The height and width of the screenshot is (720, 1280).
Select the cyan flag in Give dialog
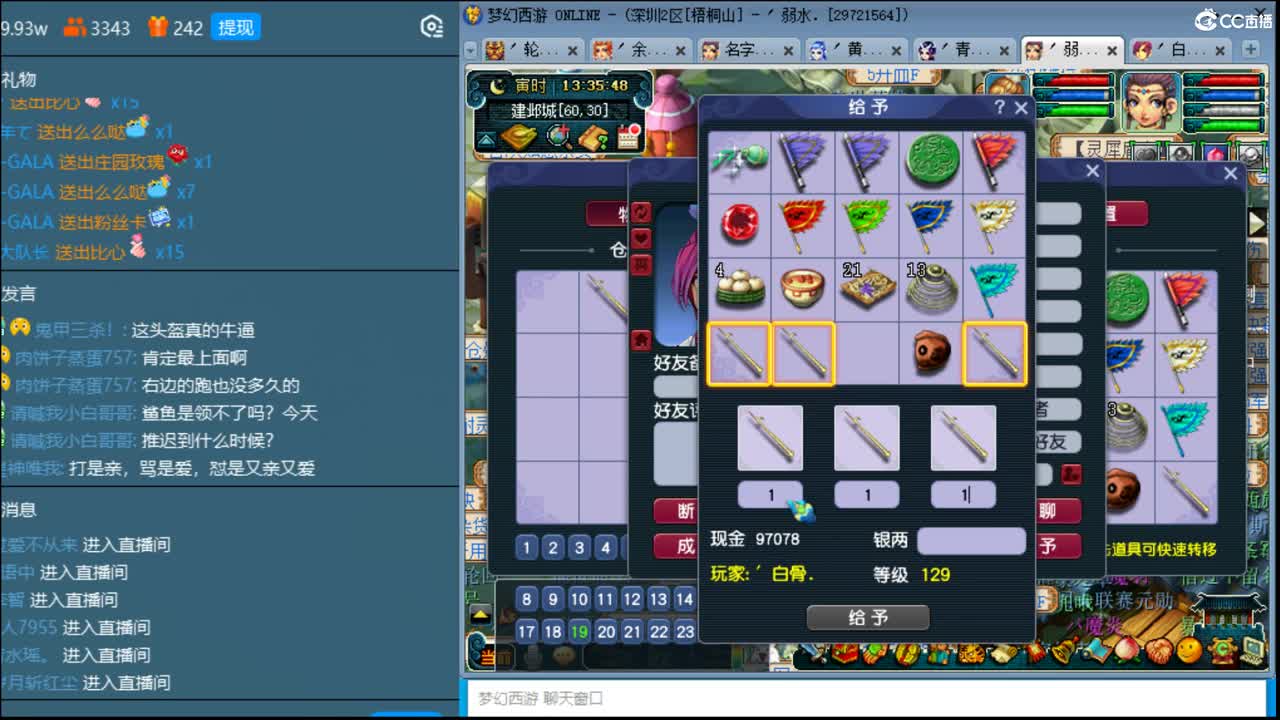point(994,289)
